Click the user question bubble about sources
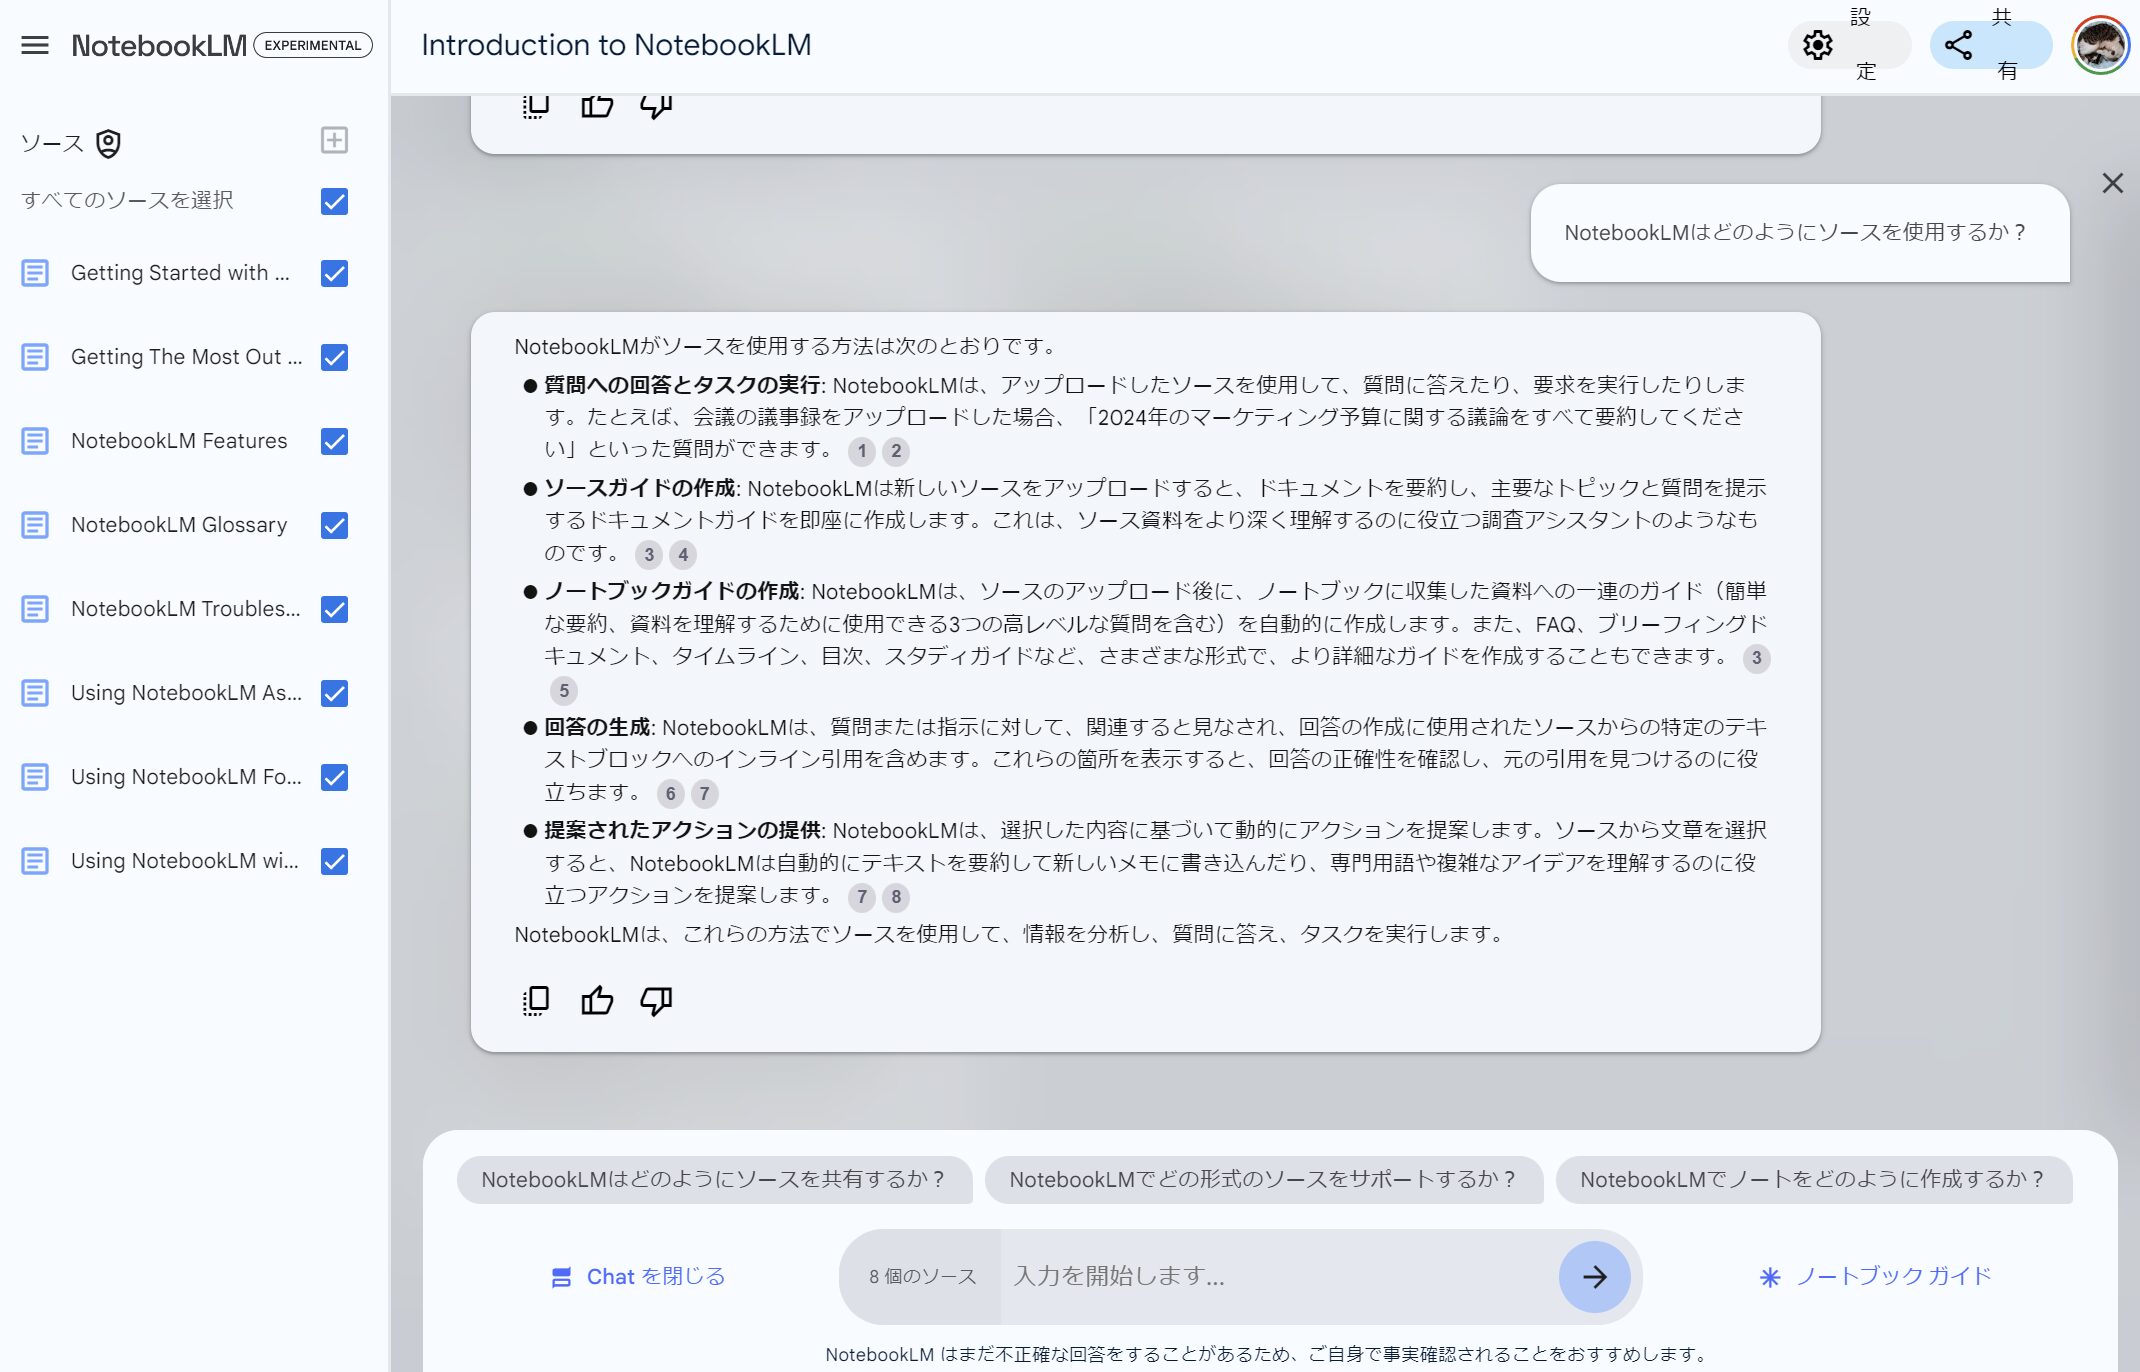Viewport: 2140px width, 1372px height. [x=1800, y=233]
